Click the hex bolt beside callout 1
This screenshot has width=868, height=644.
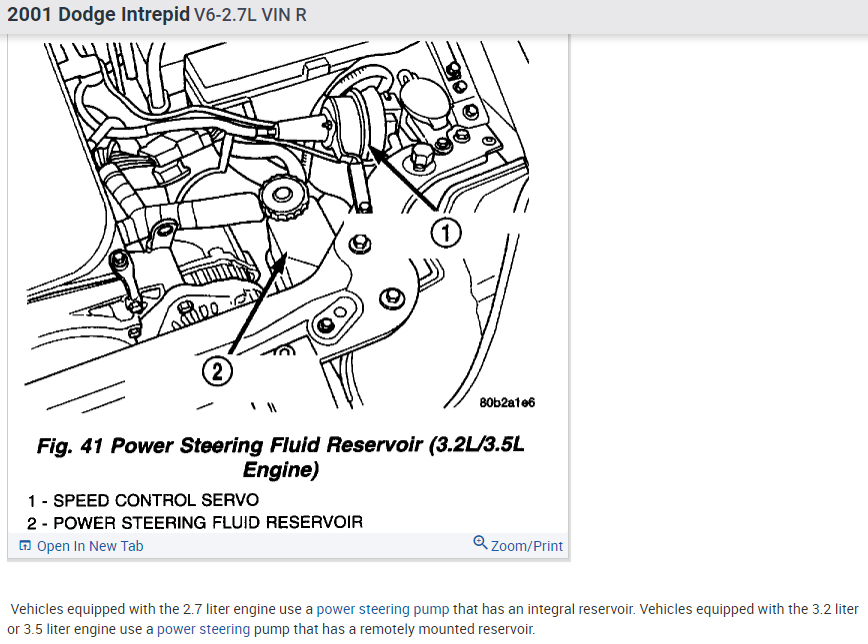(x=360, y=243)
